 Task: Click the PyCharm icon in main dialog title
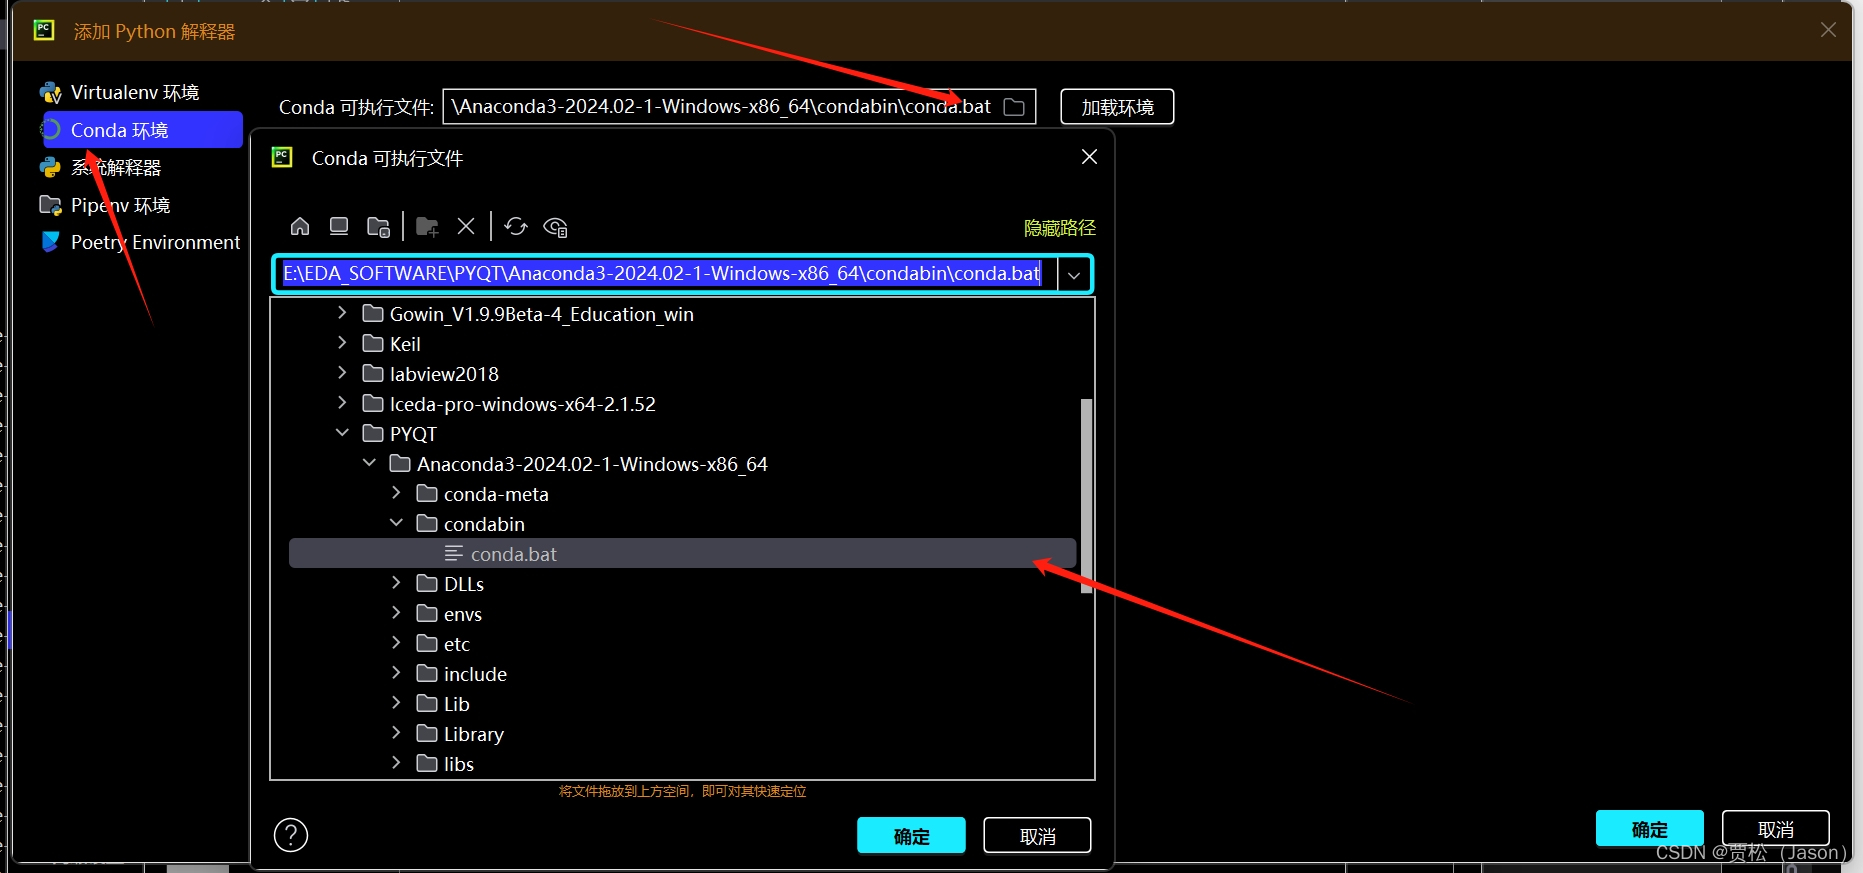(44, 30)
